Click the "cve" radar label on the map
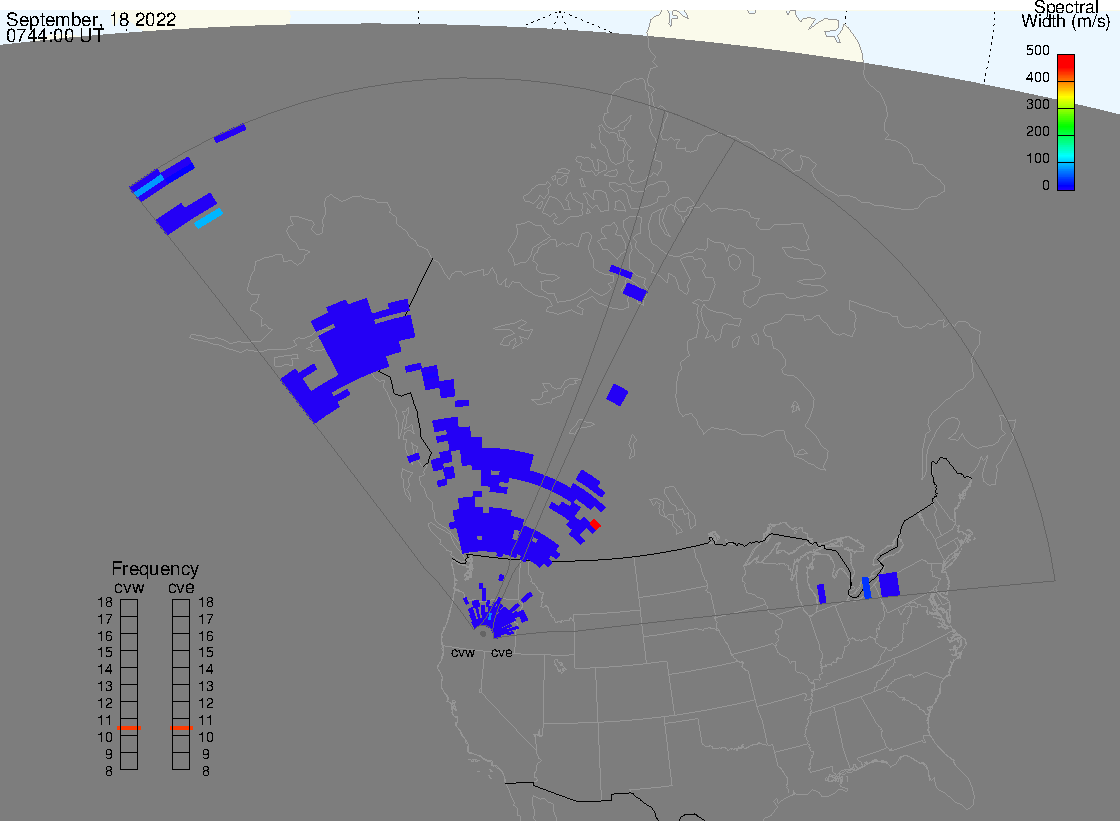1120x821 pixels. tap(501, 653)
